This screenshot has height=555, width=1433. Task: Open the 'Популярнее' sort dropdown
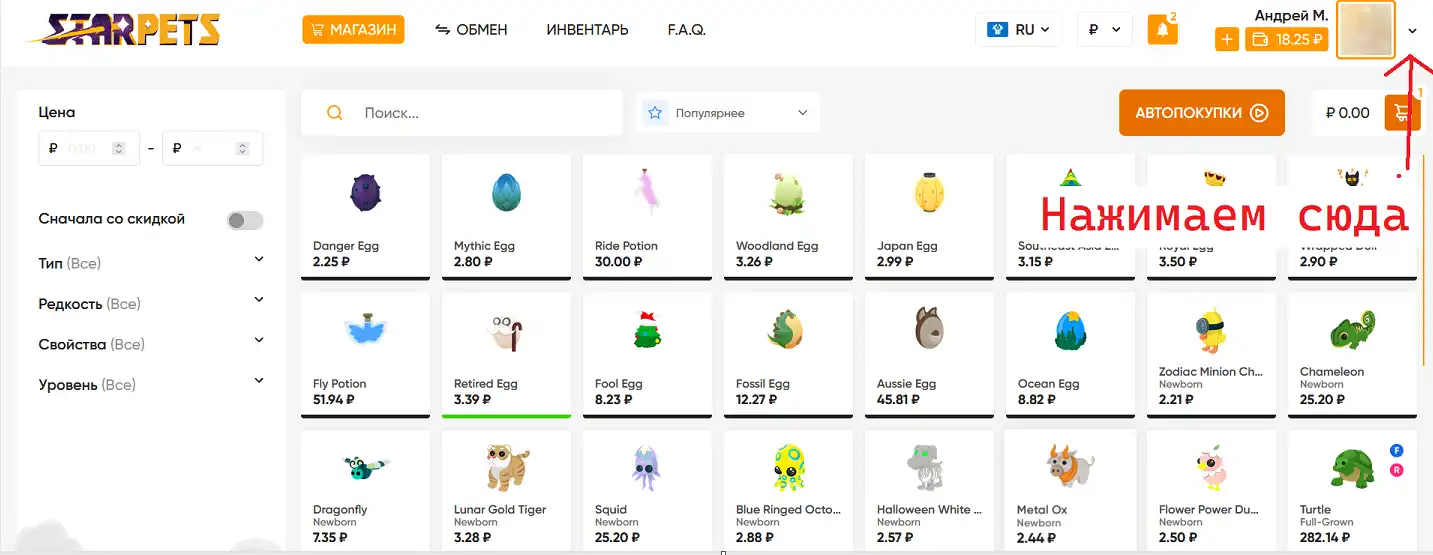[728, 113]
